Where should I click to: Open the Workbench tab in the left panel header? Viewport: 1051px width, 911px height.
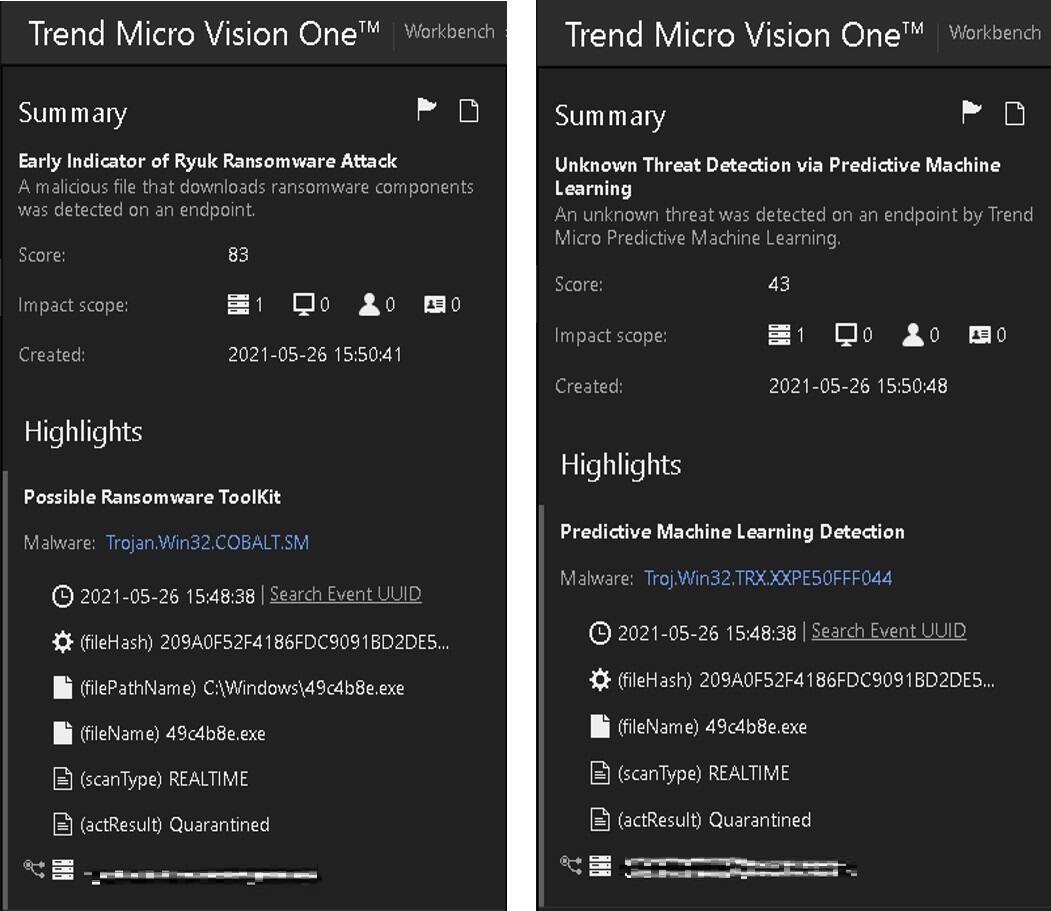coord(449,31)
